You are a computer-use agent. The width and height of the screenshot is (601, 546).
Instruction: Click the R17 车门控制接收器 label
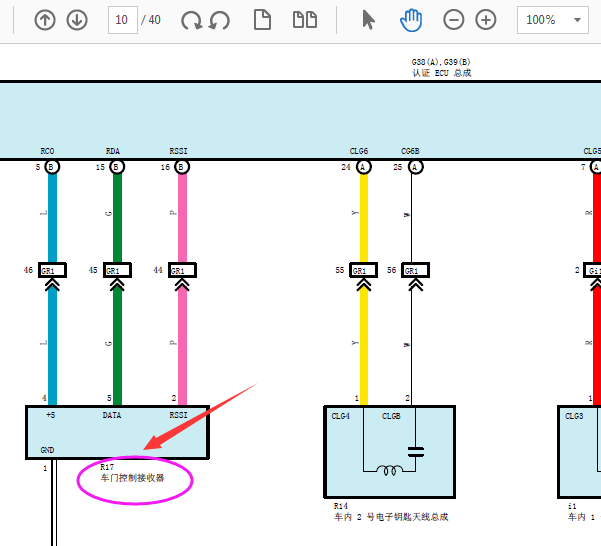[131, 473]
